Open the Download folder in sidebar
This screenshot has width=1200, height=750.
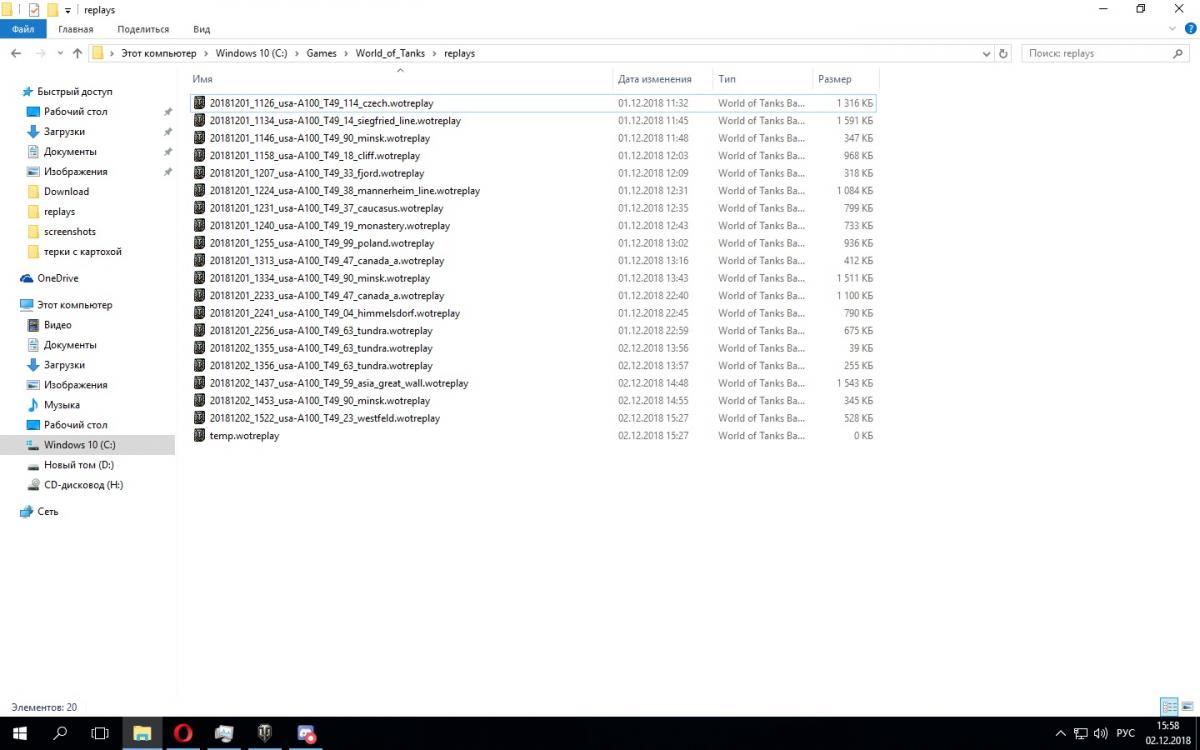click(x=66, y=191)
